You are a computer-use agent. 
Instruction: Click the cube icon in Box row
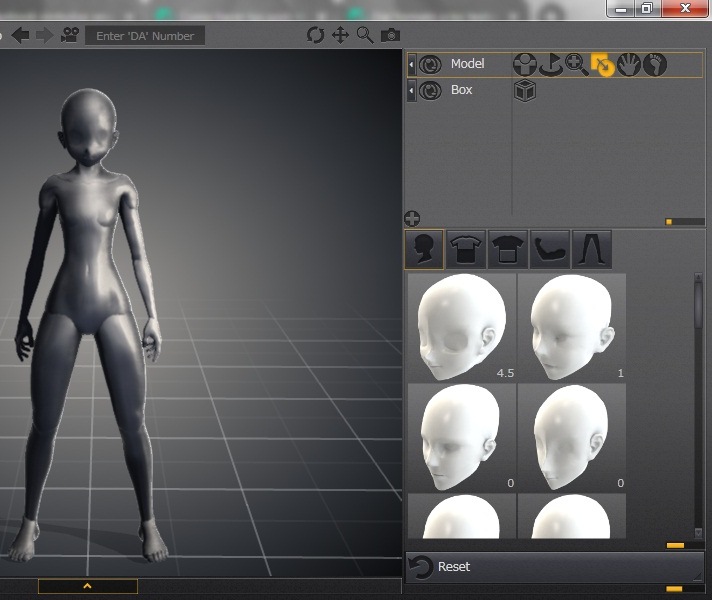[525, 91]
